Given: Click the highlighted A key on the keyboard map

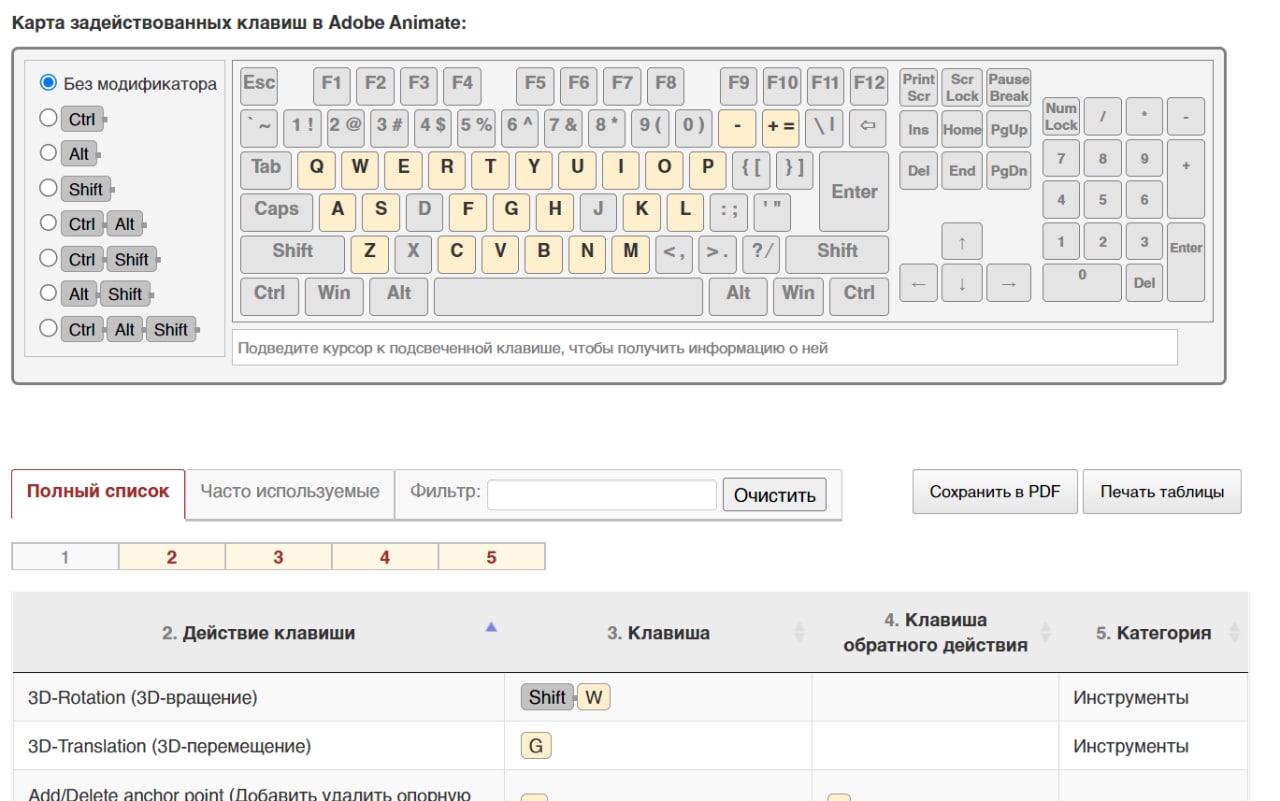Looking at the screenshot, I should pos(338,211).
